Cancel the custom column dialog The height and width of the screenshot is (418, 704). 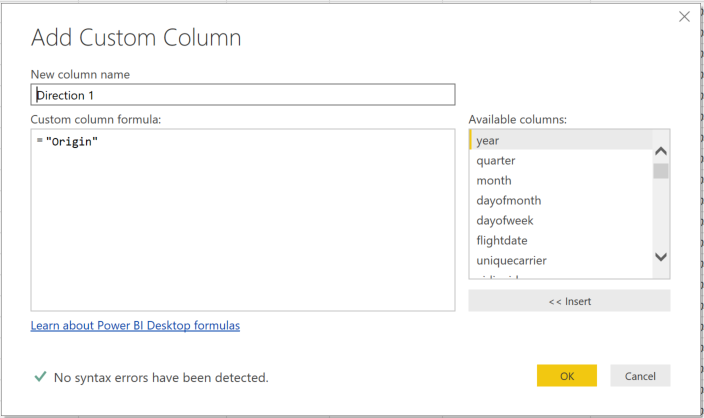tap(640, 376)
